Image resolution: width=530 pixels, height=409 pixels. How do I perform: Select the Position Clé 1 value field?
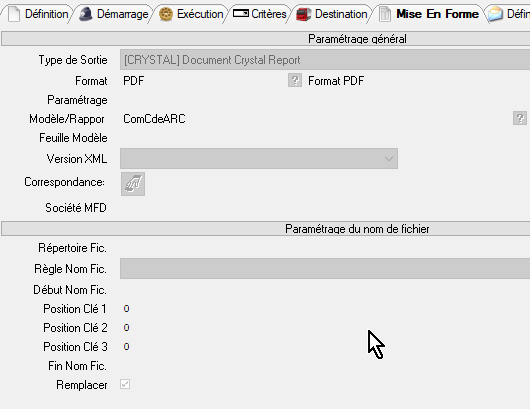coord(126,309)
